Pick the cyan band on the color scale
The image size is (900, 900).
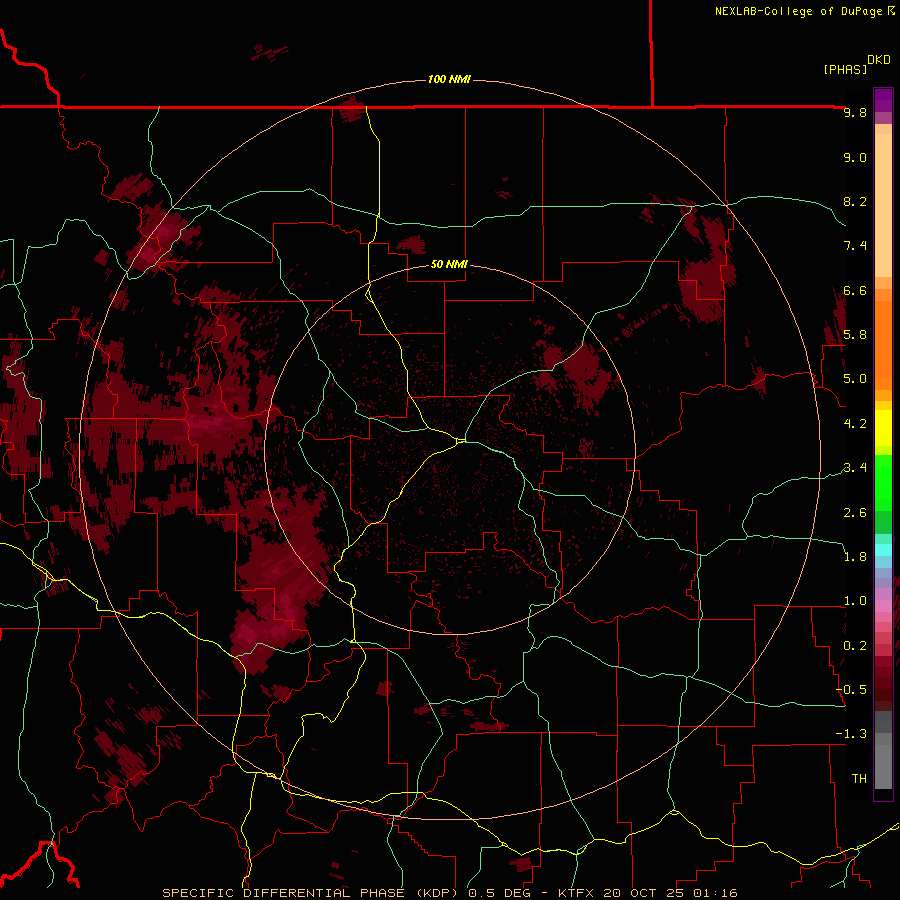tap(883, 549)
